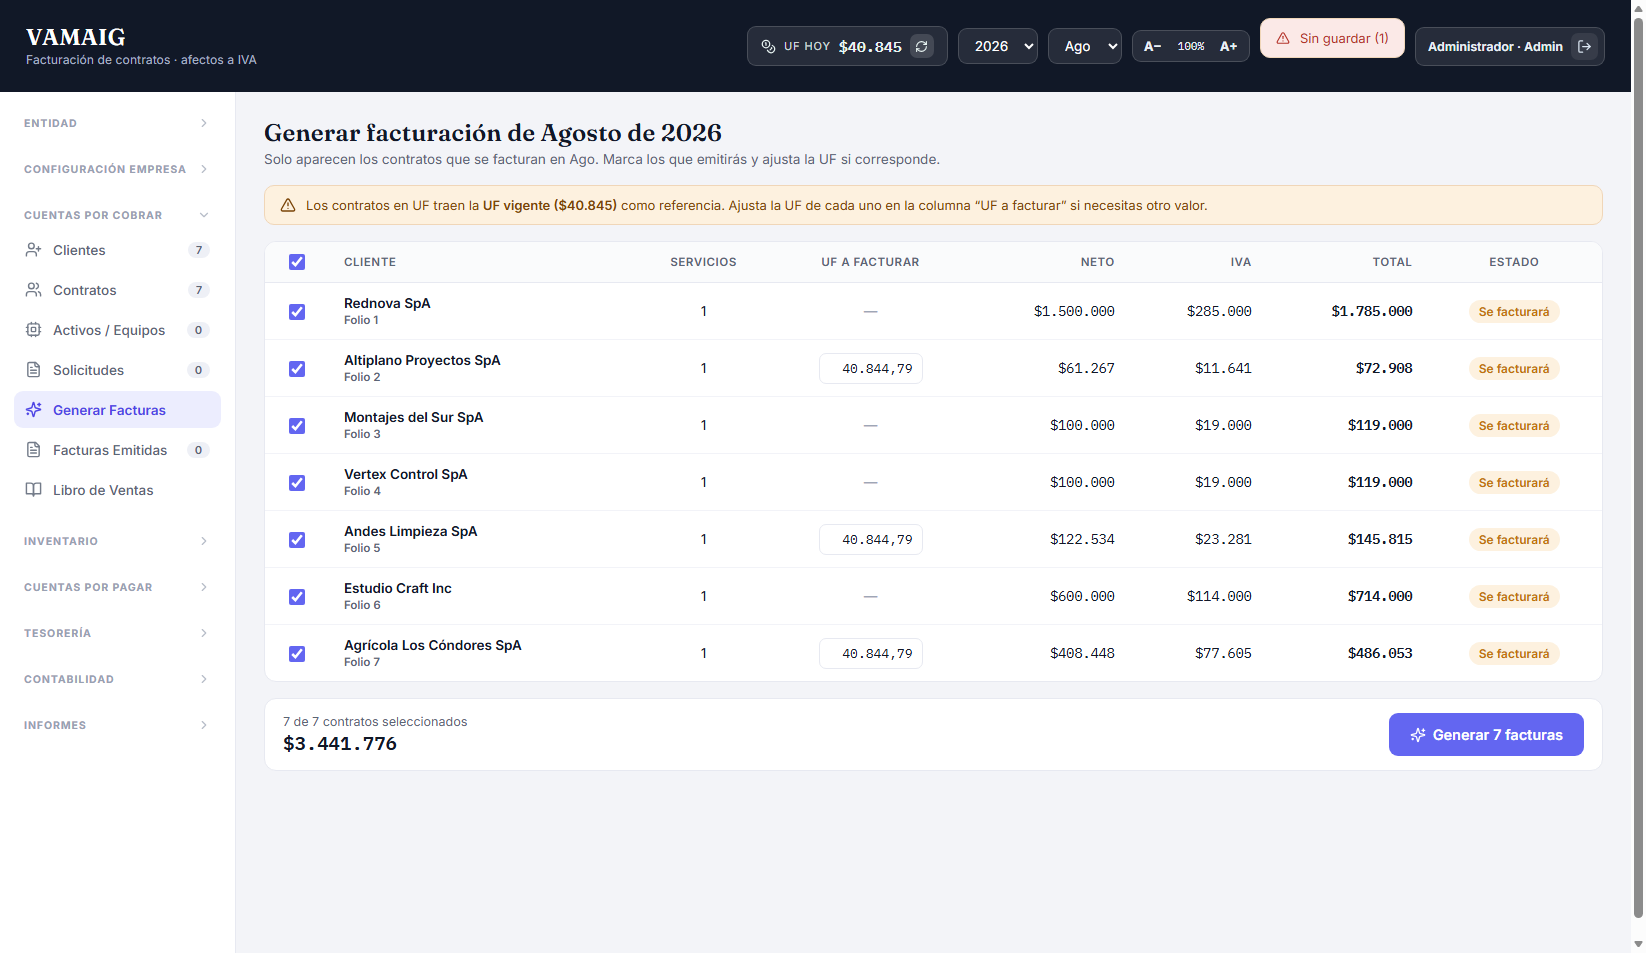Open Libro de Ventas page
Image resolution: width=1646 pixels, height=953 pixels.
(117, 490)
